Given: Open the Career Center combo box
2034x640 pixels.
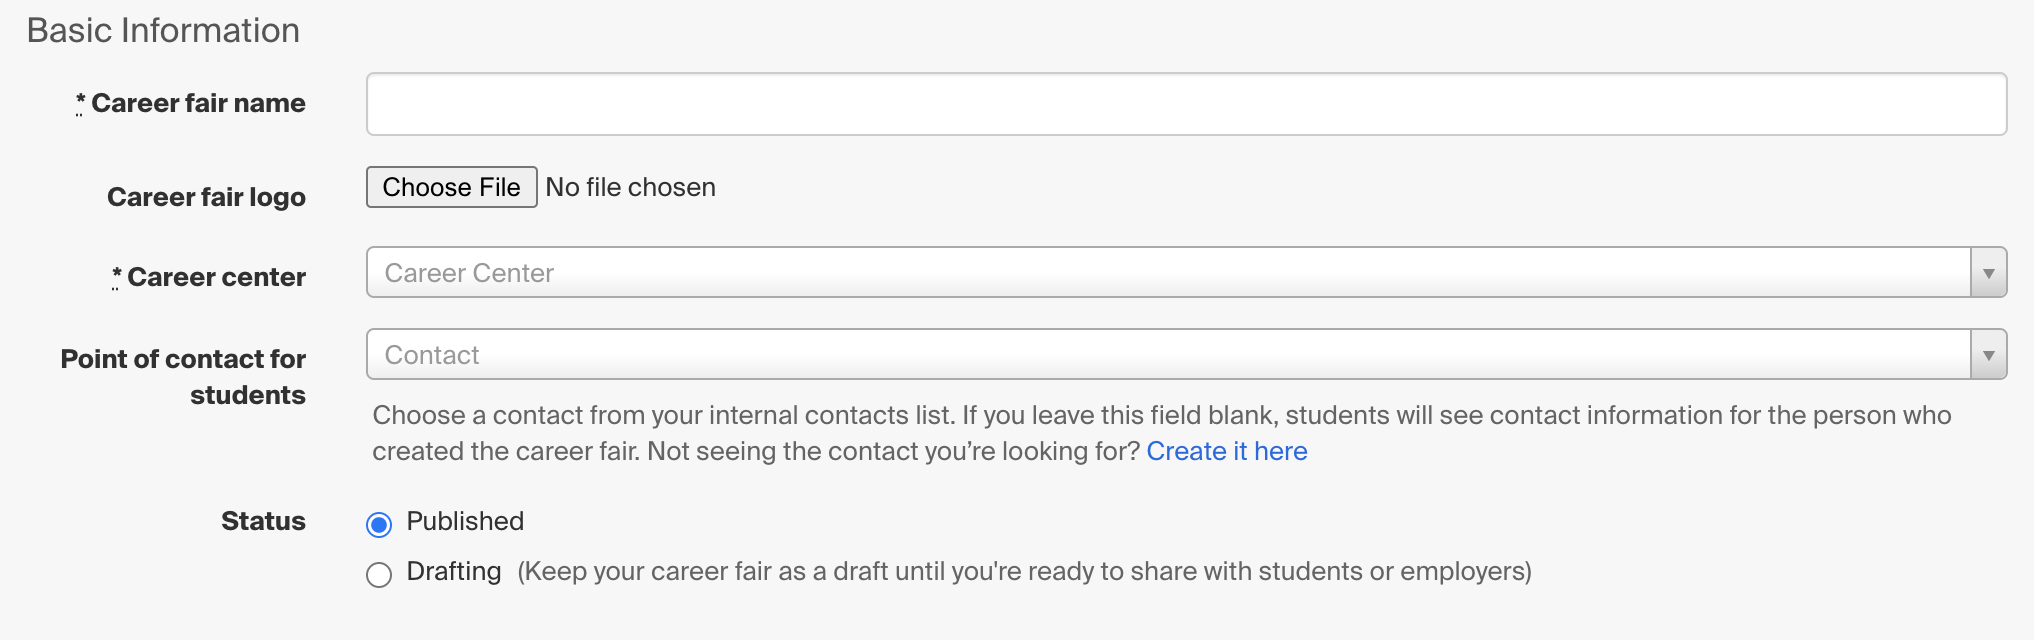Looking at the screenshot, I should coord(1168,273).
